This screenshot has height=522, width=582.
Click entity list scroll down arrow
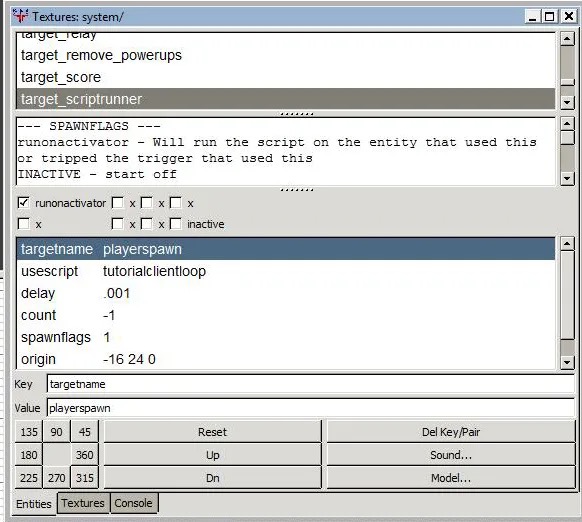click(x=567, y=102)
